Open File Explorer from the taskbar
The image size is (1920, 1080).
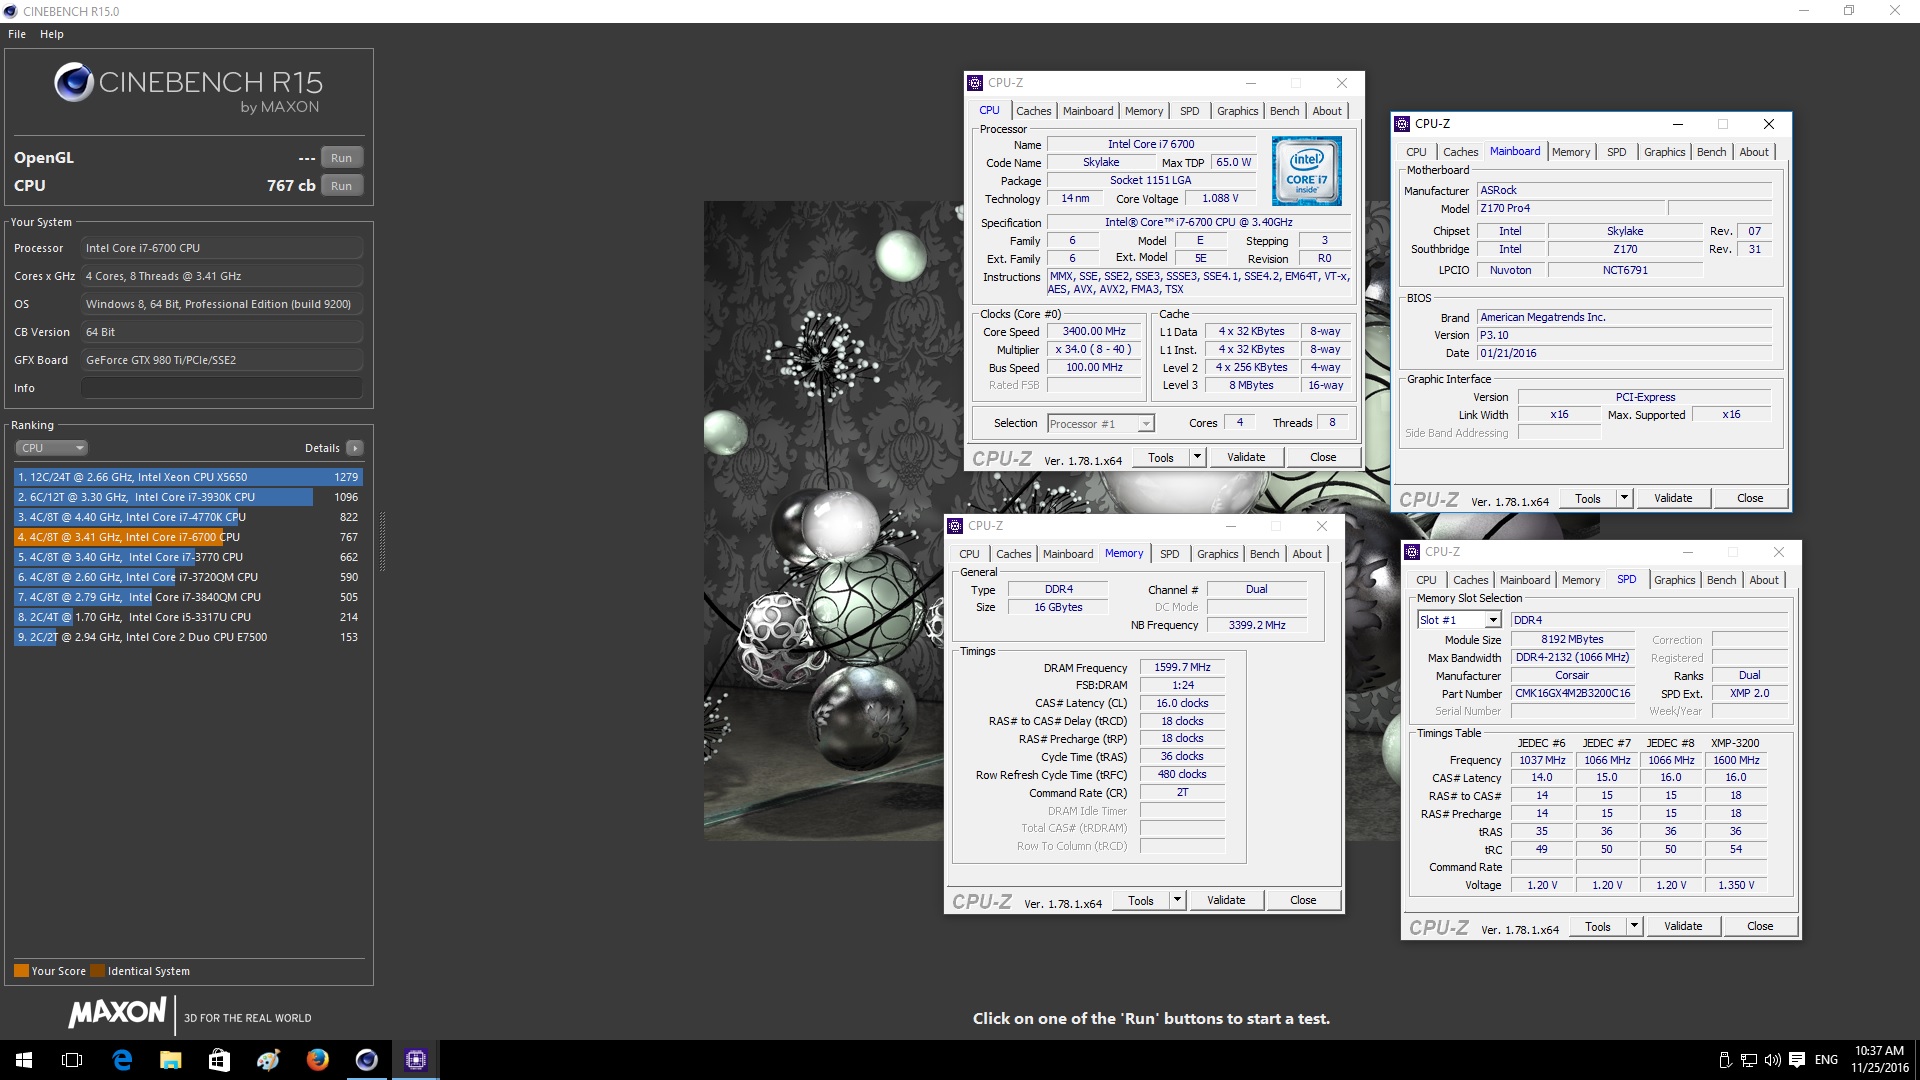[170, 1060]
